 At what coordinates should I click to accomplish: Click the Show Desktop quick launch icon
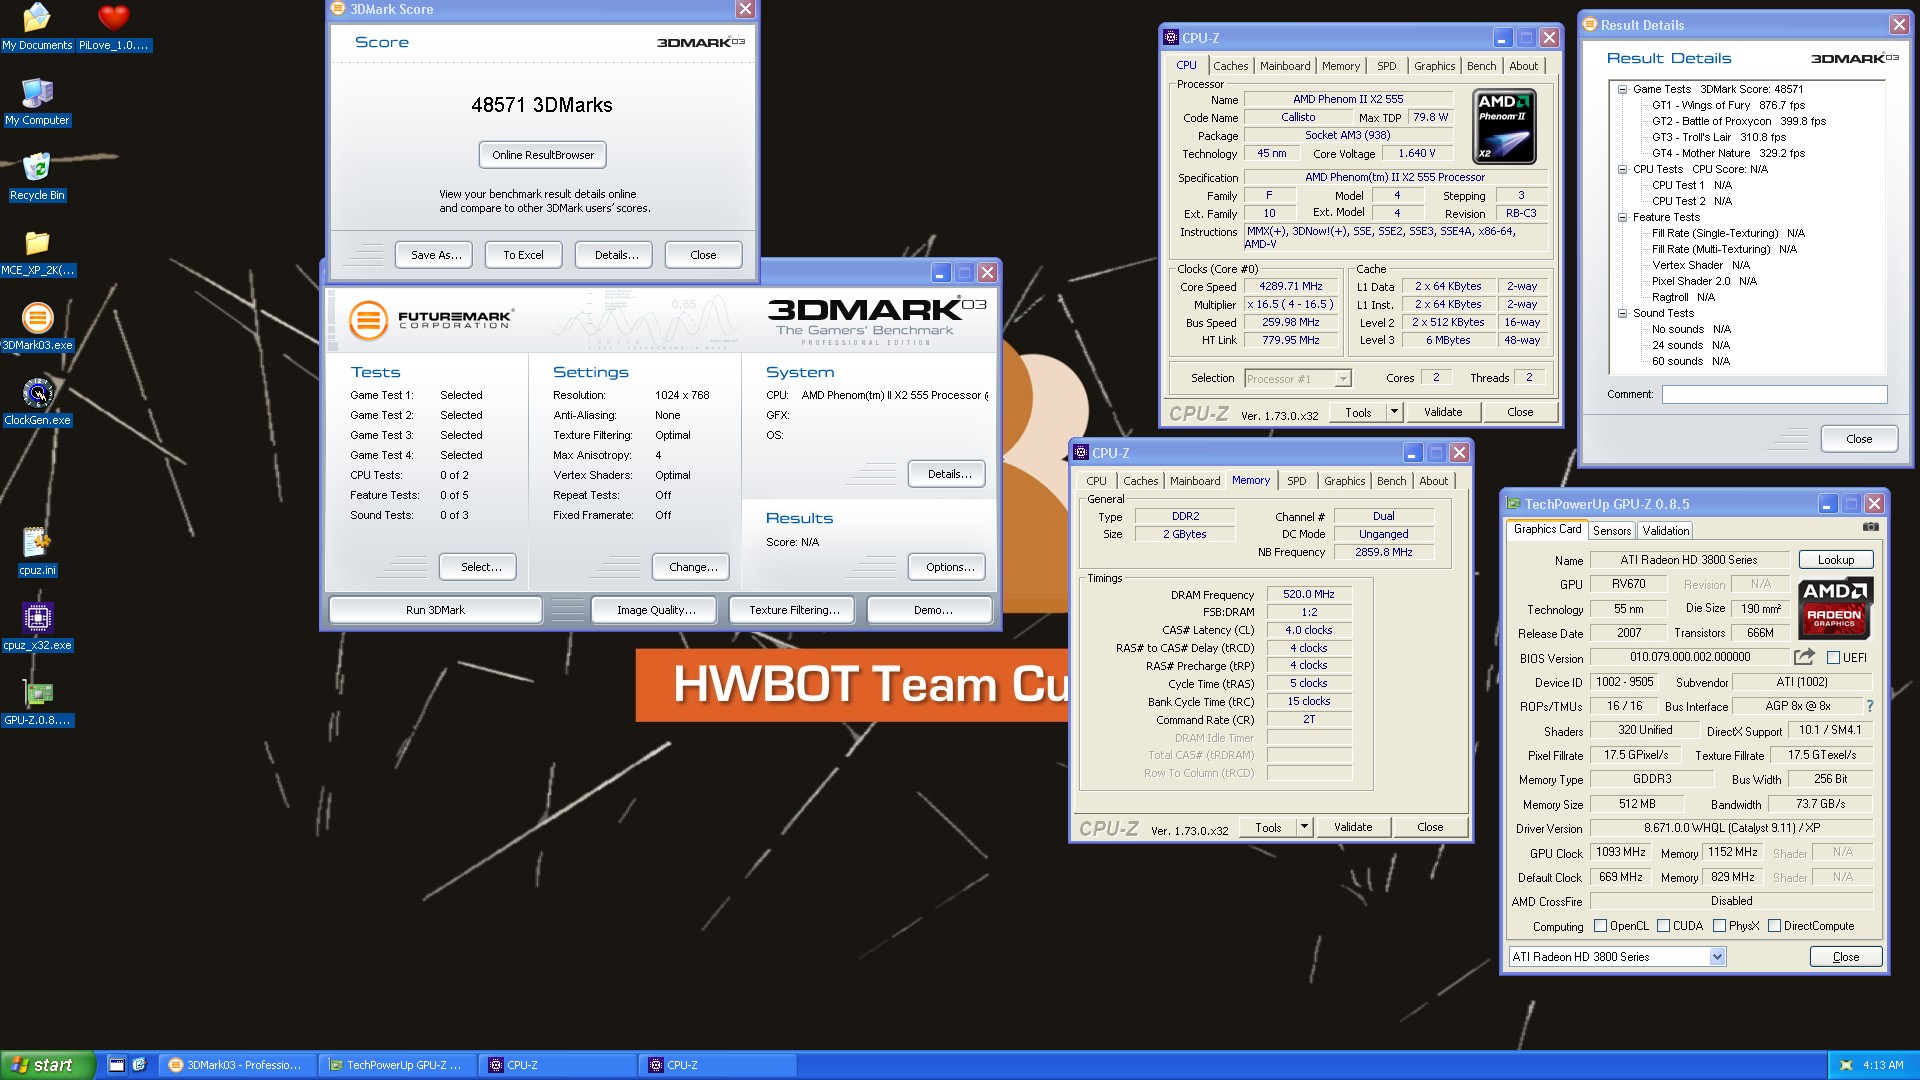pos(117,1065)
